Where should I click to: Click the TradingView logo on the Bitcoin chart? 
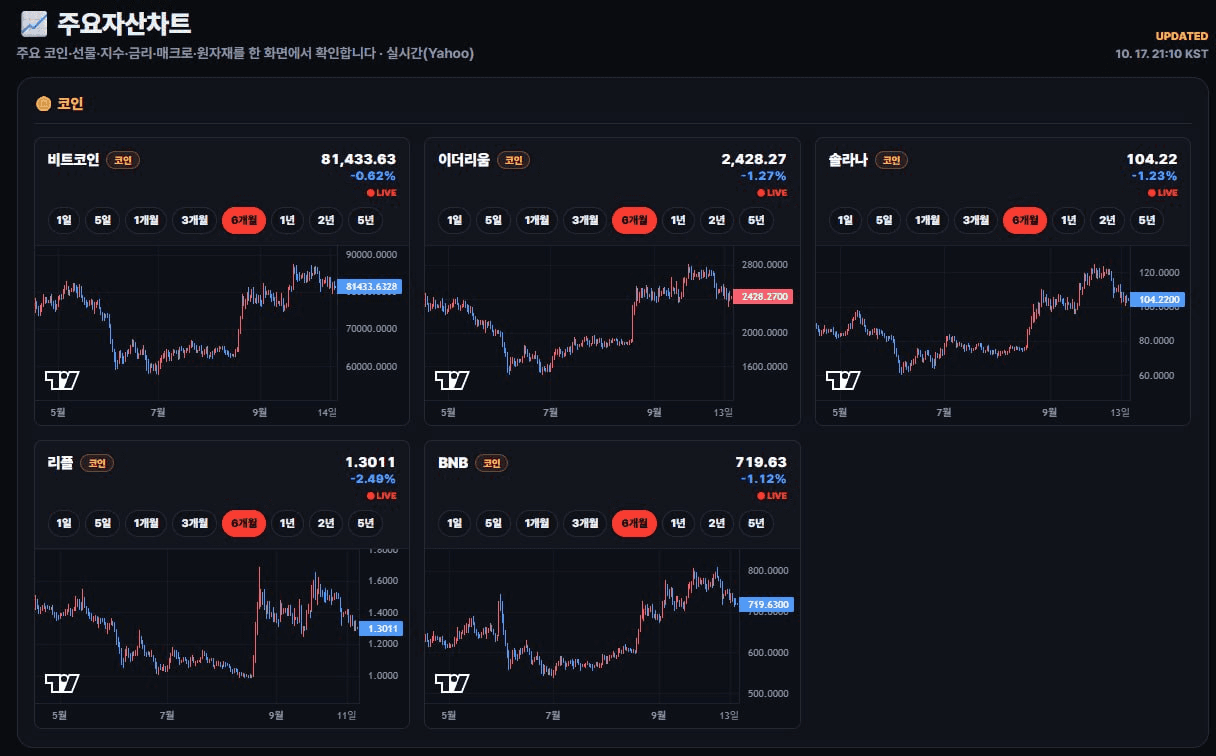[x=62, y=380]
